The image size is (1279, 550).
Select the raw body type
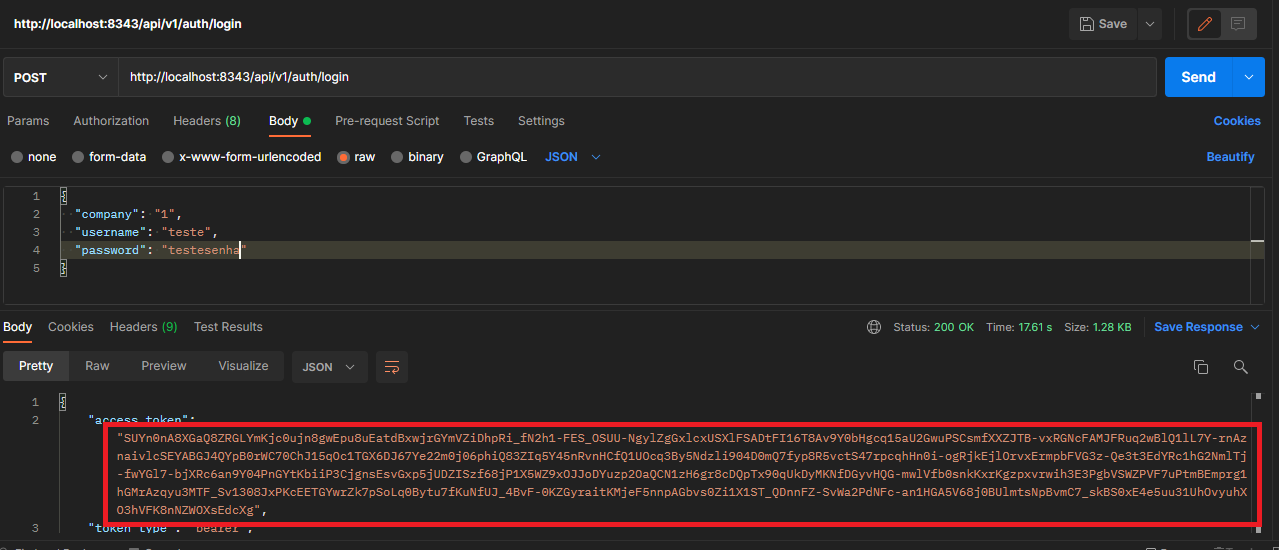pyautogui.click(x=357, y=157)
